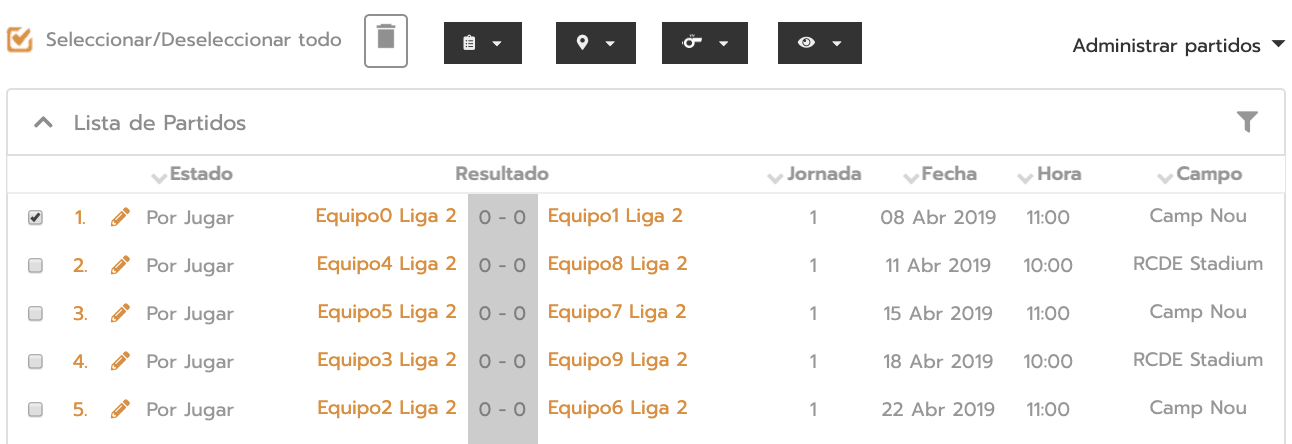1292x444 pixels.
Task: Collapse the Lista de Partidos panel
Action: coord(43,123)
